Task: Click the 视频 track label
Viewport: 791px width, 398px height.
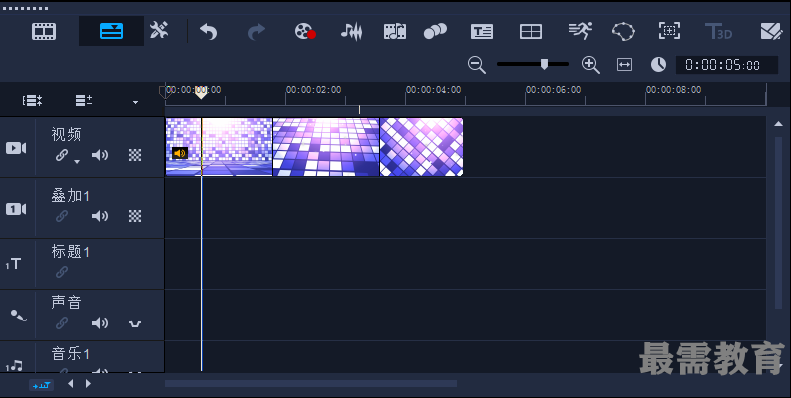Action: point(66,134)
